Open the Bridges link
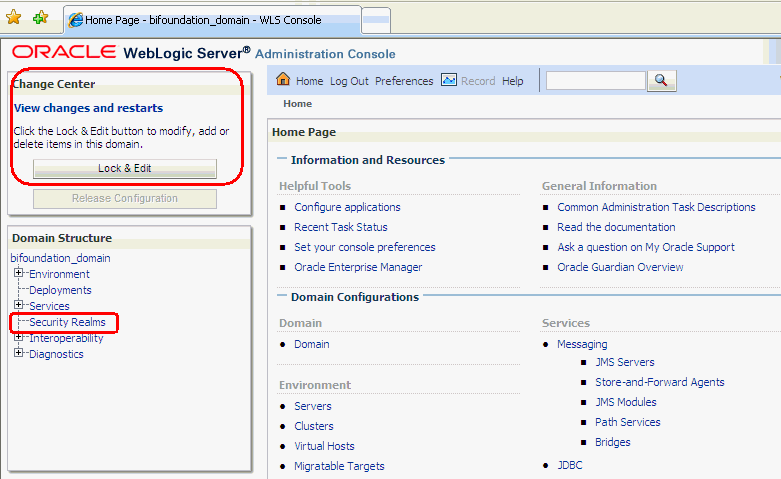781x479 pixels. click(x=613, y=442)
